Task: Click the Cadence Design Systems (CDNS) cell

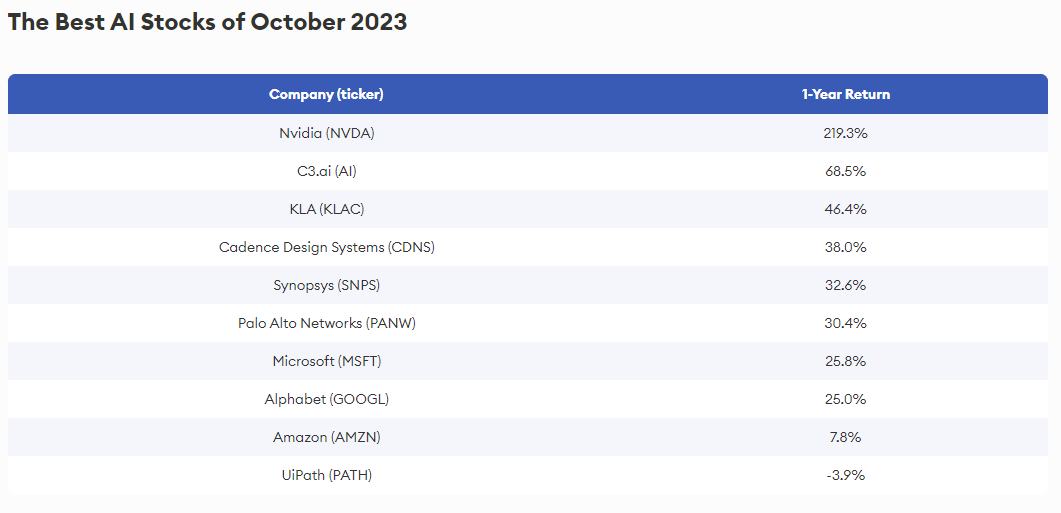Action: (x=327, y=247)
